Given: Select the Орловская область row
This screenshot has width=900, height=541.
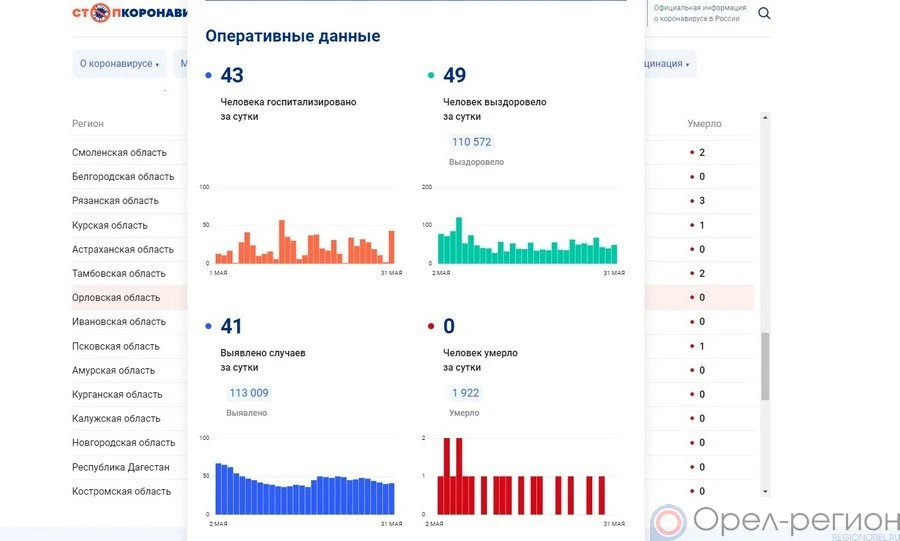Looking at the screenshot, I should (116, 298).
